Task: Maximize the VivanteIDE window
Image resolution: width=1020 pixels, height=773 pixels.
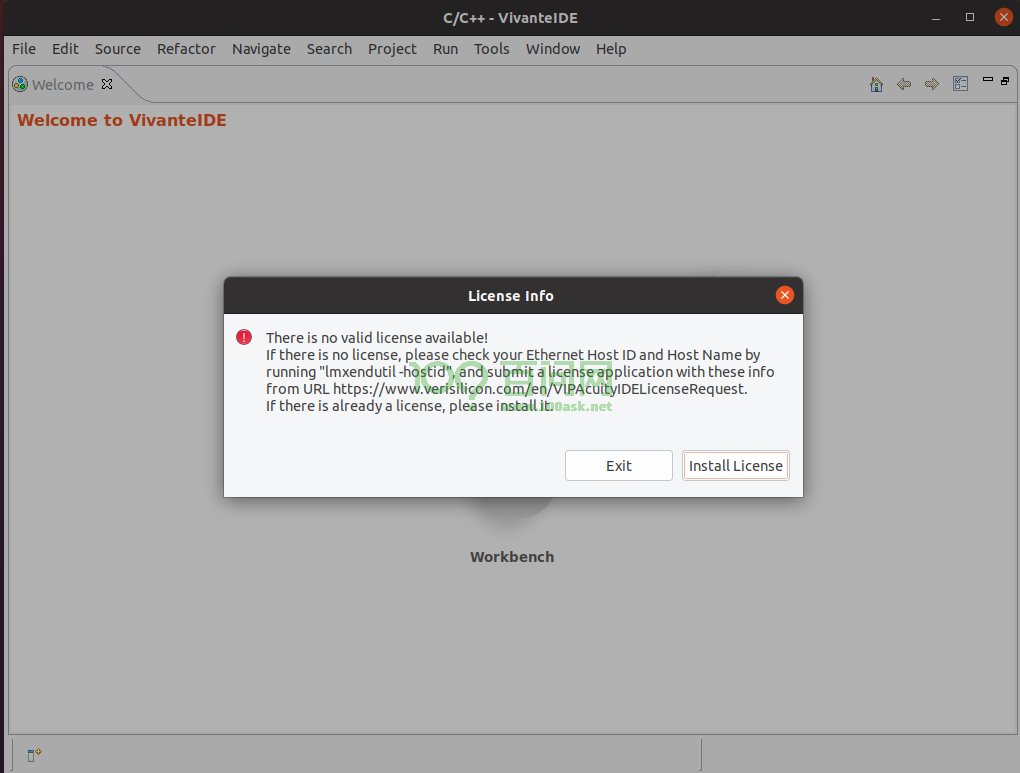Action: [x=970, y=17]
